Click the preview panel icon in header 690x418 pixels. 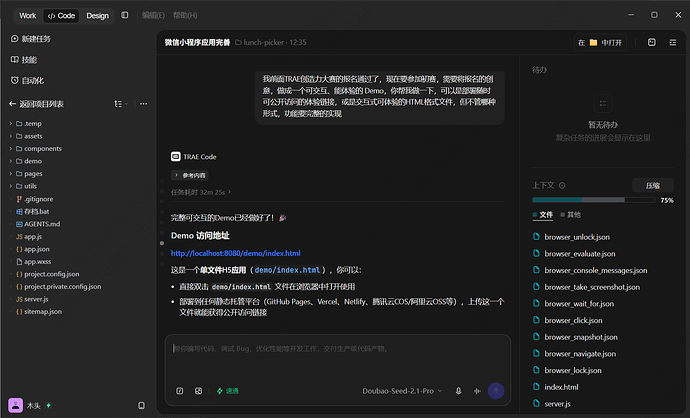652,42
